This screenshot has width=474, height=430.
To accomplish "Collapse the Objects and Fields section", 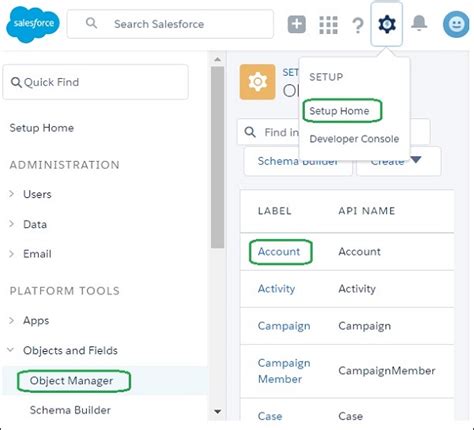I will (11, 350).
